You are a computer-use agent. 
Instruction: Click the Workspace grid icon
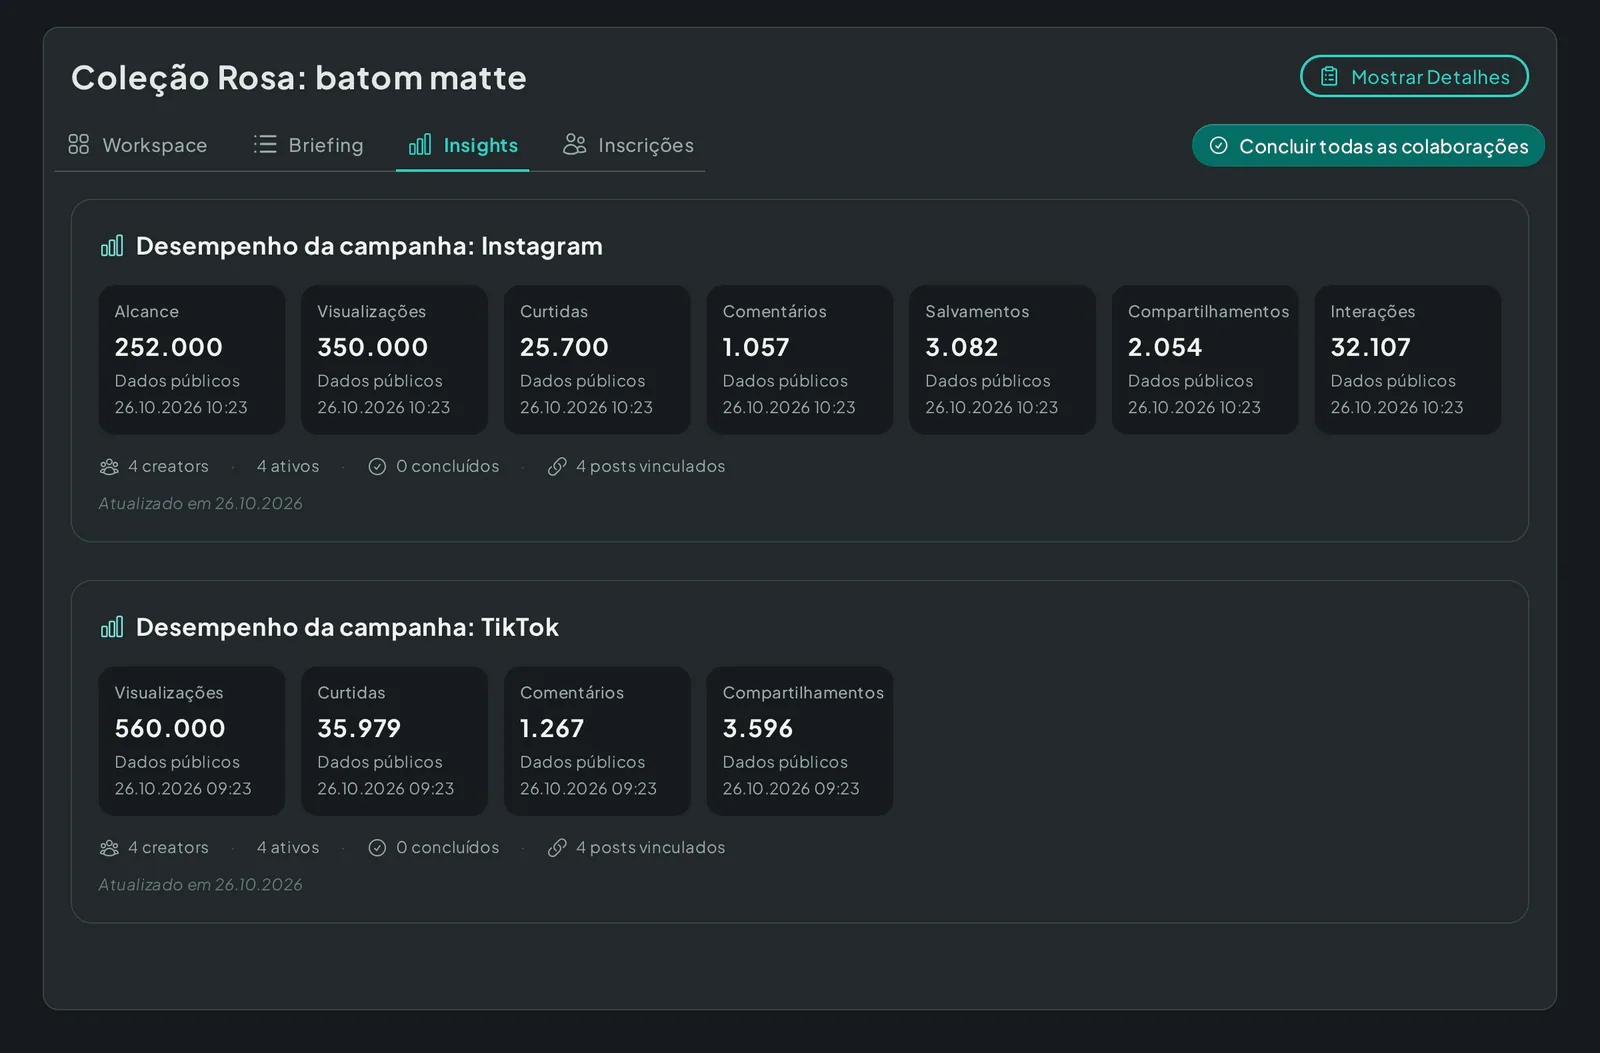click(x=79, y=145)
